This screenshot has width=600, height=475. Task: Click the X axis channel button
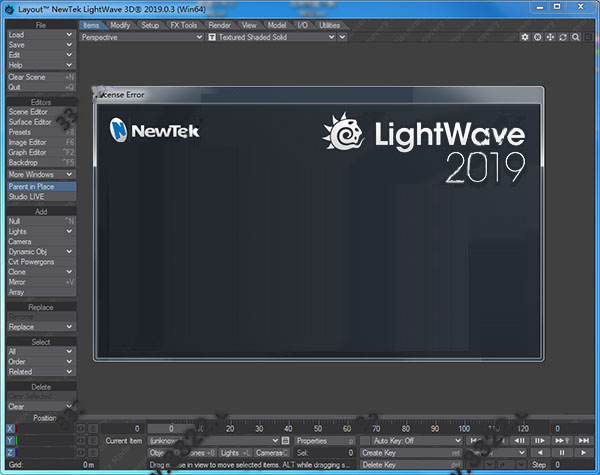point(11,428)
